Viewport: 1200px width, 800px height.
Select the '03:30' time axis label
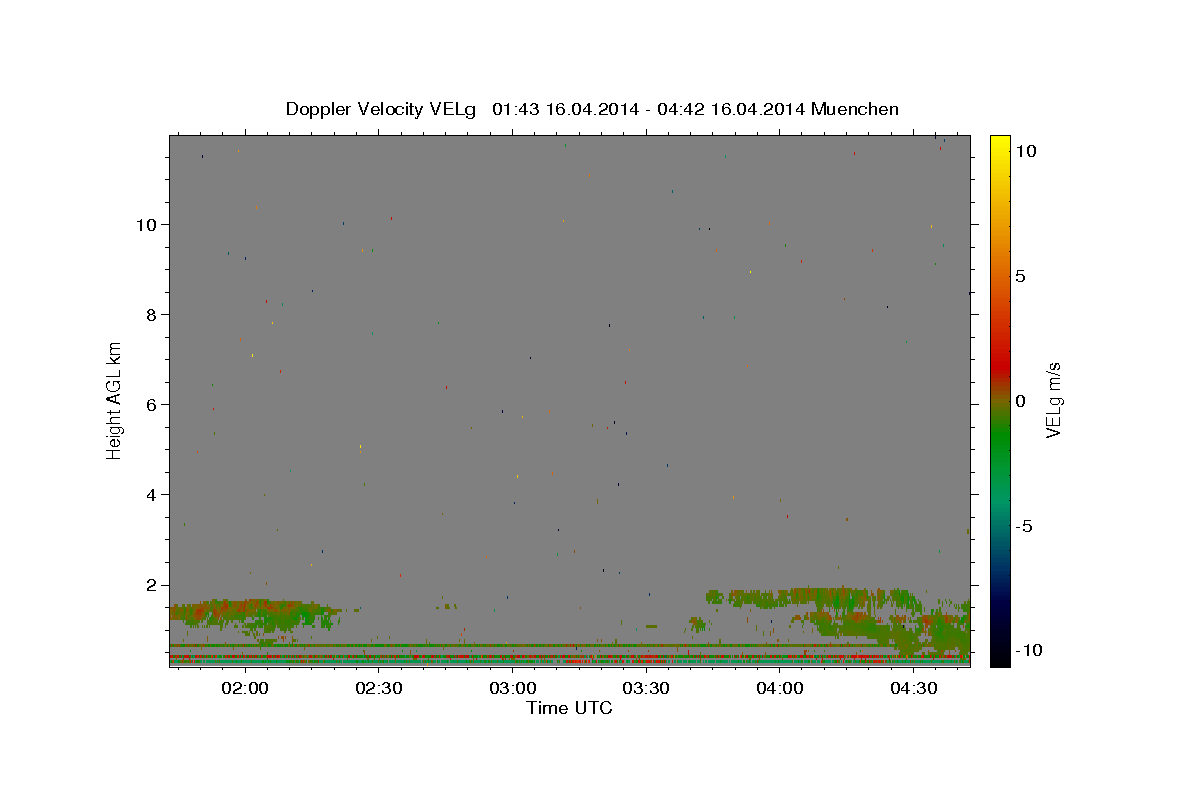click(x=646, y=688)
